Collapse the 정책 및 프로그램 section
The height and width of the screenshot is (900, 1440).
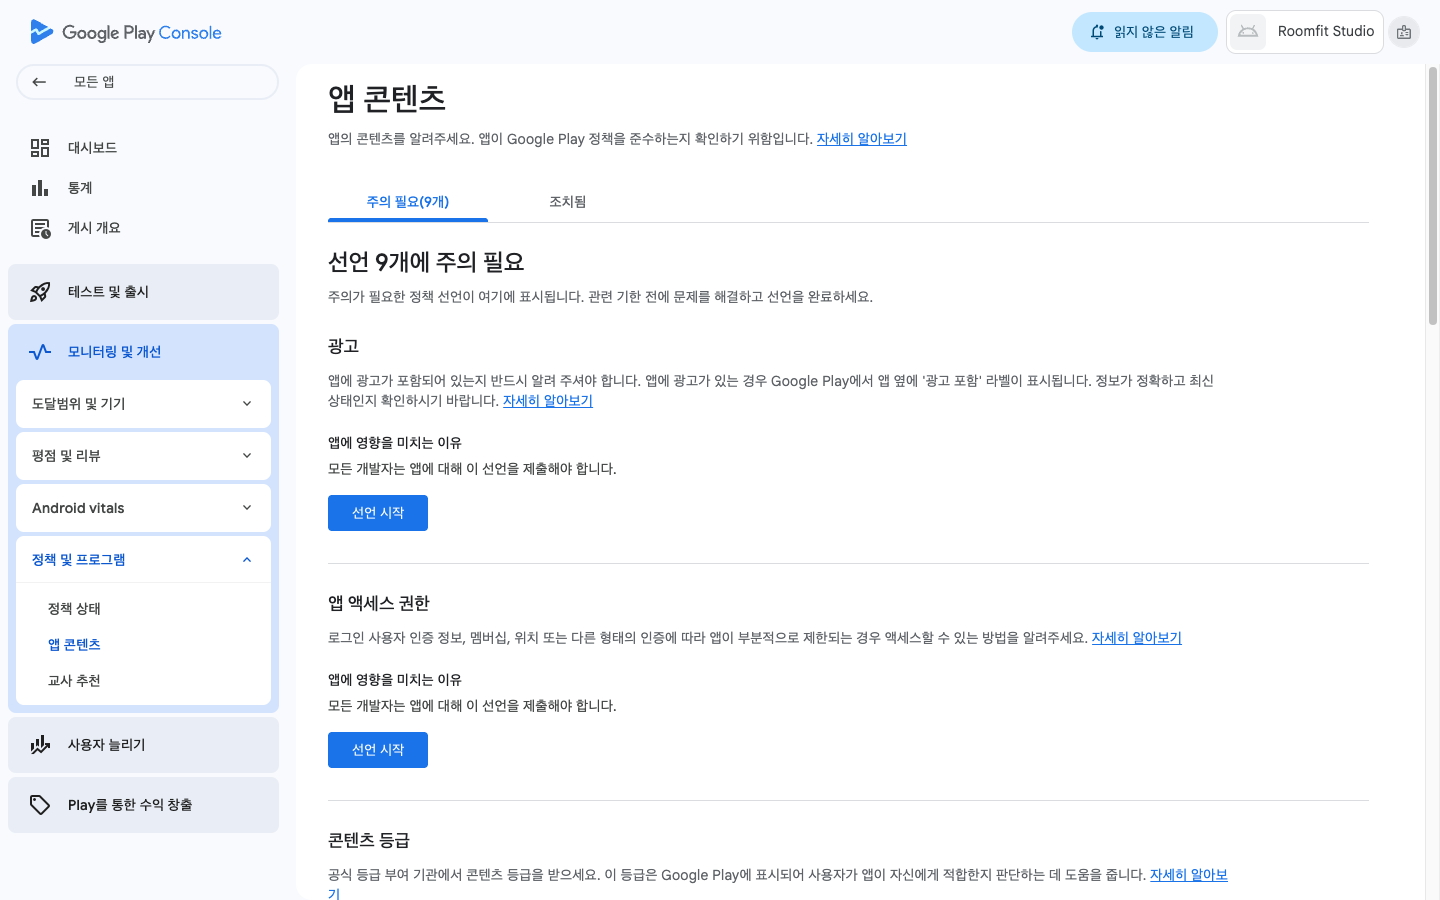tap(247, 560)
